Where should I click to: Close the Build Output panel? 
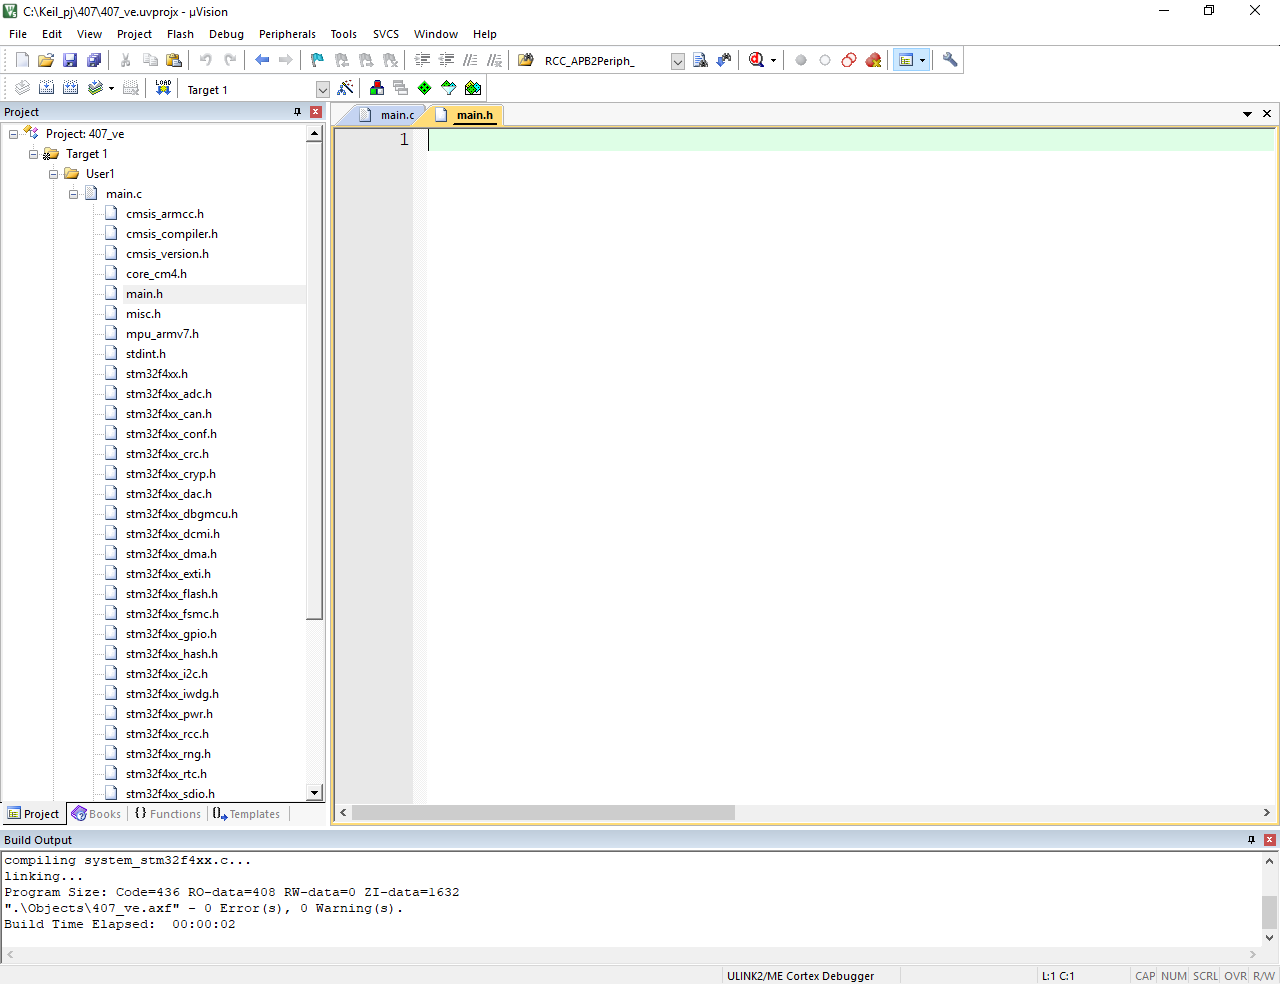[x=1270, y=840]
